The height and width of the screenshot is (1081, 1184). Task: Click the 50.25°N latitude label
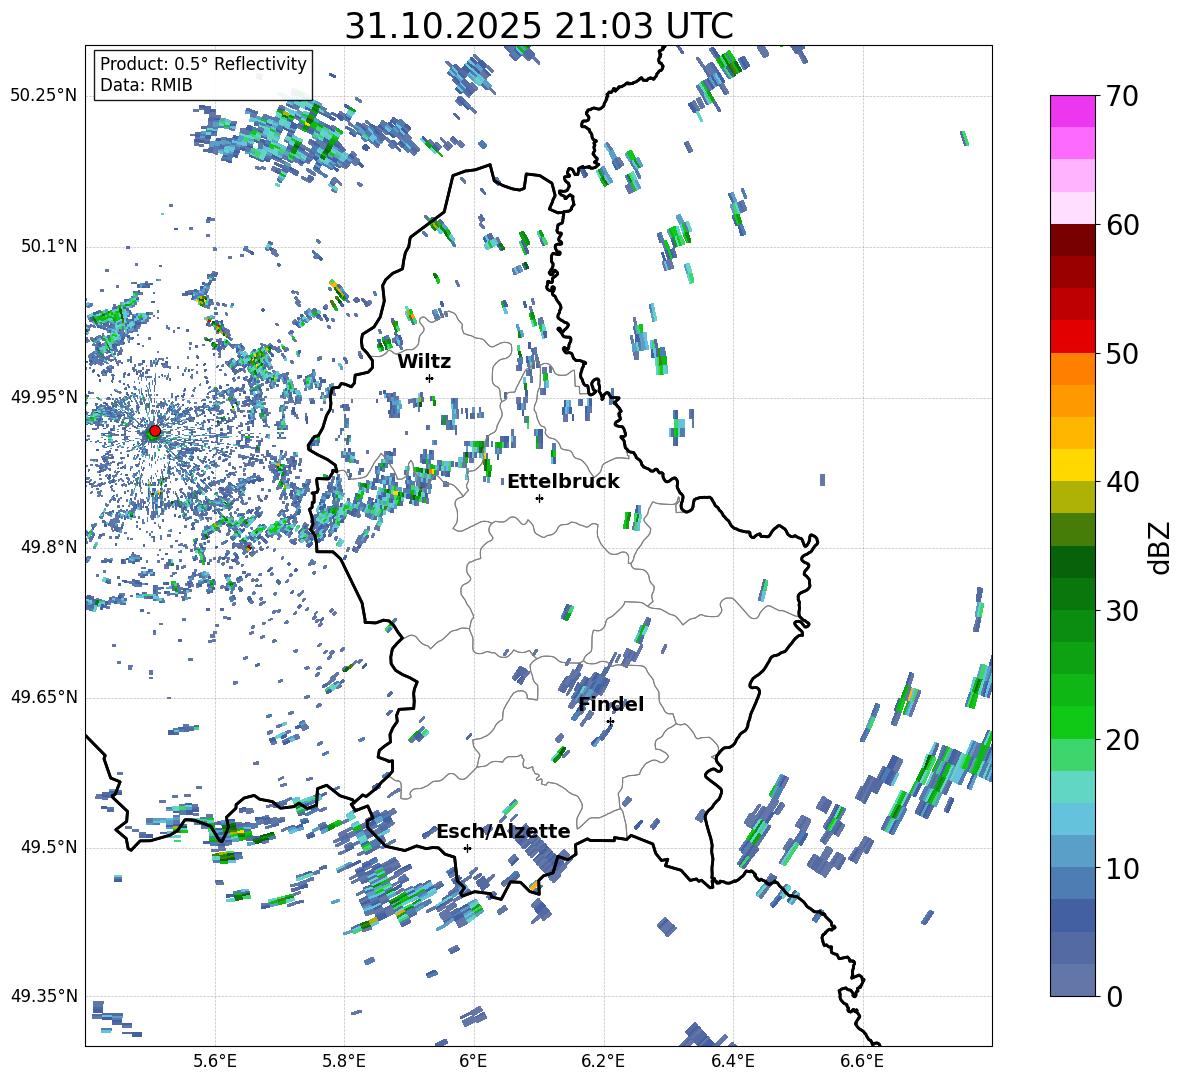click(44, 96)
